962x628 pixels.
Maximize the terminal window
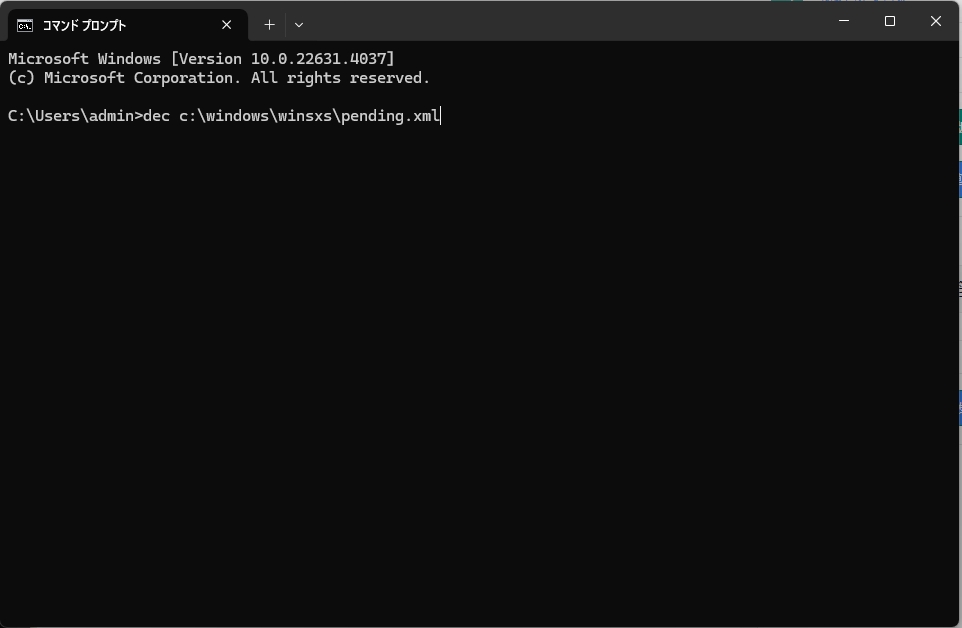[889, 21]
